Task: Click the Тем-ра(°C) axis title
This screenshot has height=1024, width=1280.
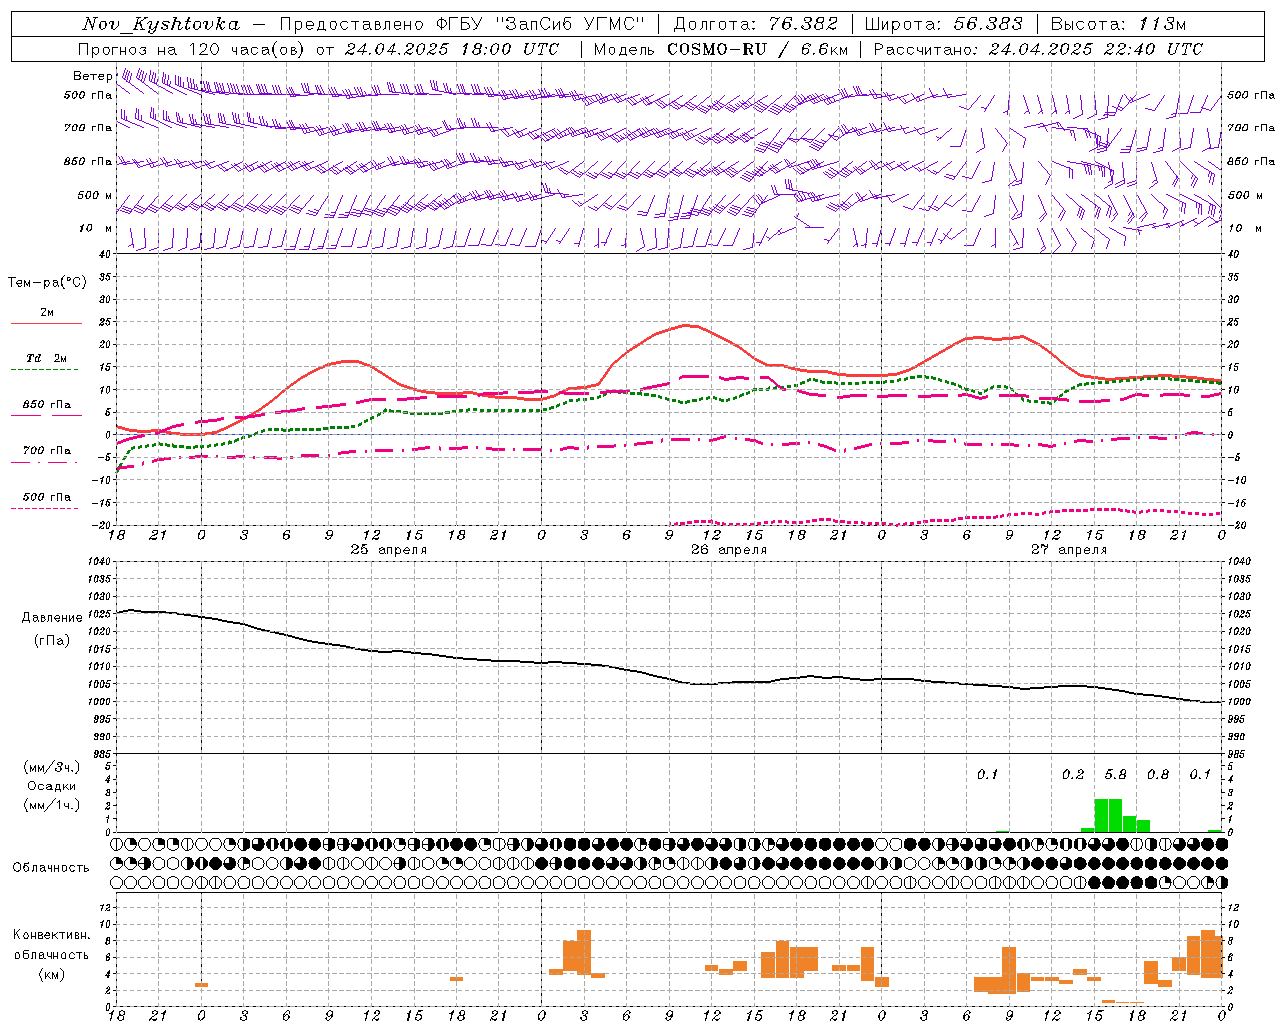Action: click(47, 283)
